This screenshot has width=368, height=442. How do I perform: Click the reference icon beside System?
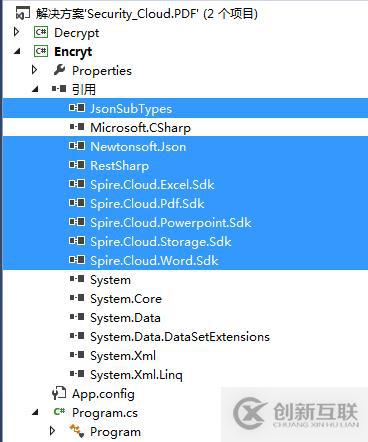77,279
